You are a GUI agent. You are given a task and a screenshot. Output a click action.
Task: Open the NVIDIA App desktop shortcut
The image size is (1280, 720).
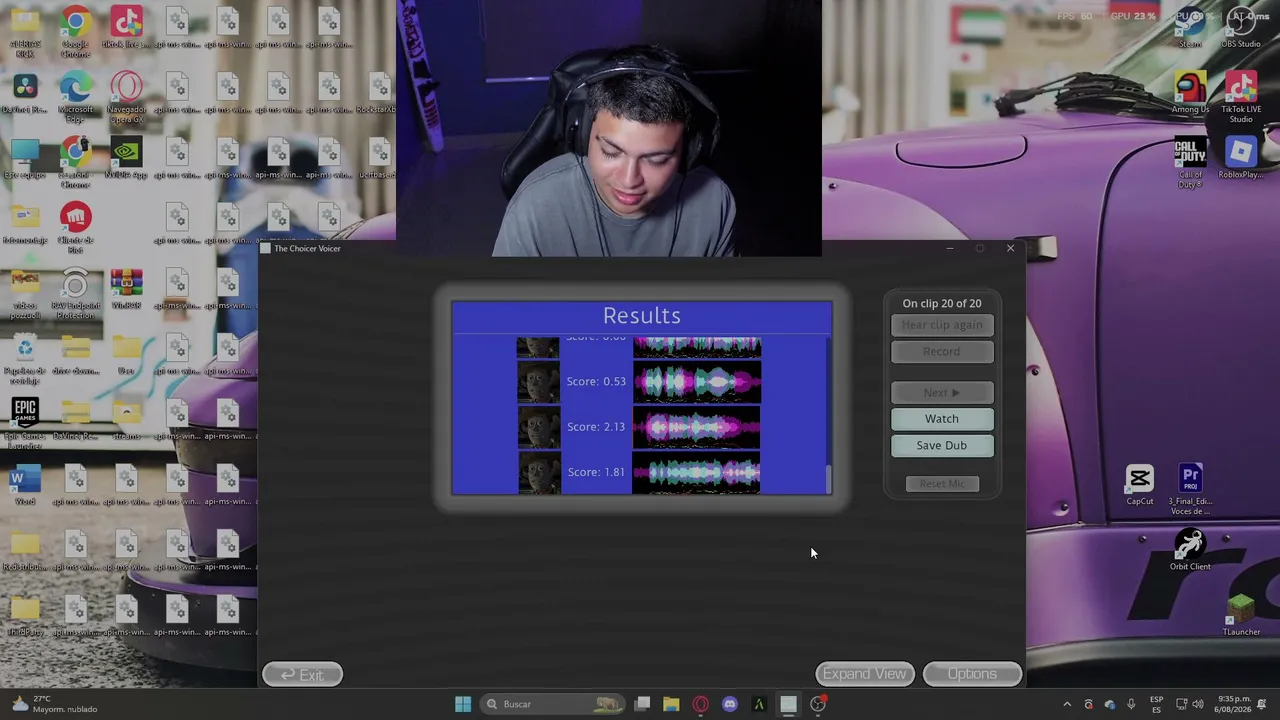pyautogui.click(x=127, y=159)
